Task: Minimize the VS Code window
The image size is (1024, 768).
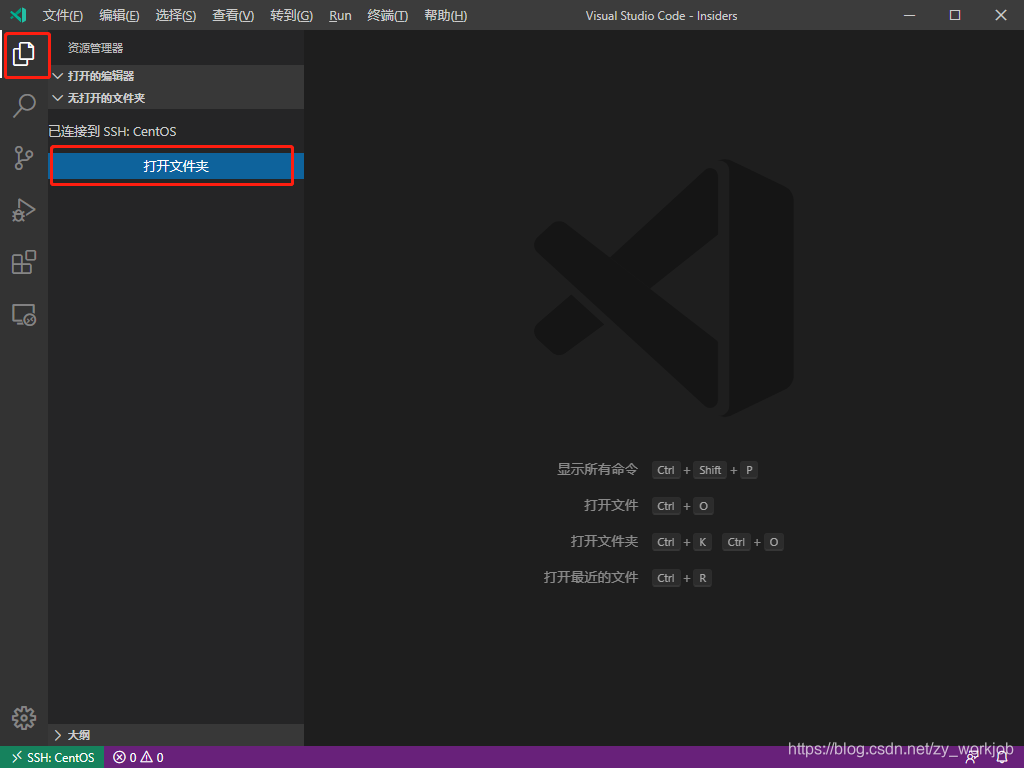Action: pyautogui.click(x=909, y=15)
